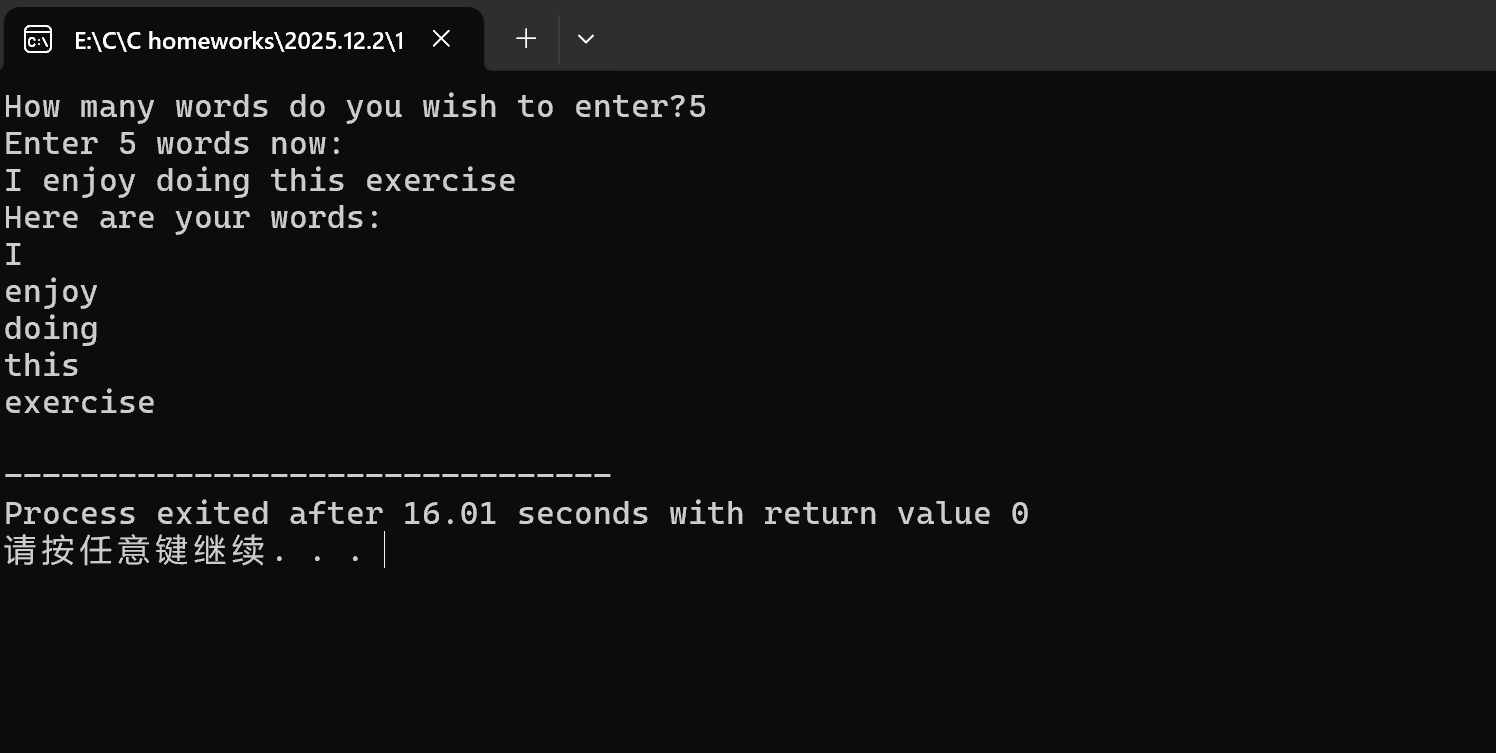The height and width of the screenshot is (753, 1496).
Task: Click the dashed separator line
Action: click(x=308, y=475)
